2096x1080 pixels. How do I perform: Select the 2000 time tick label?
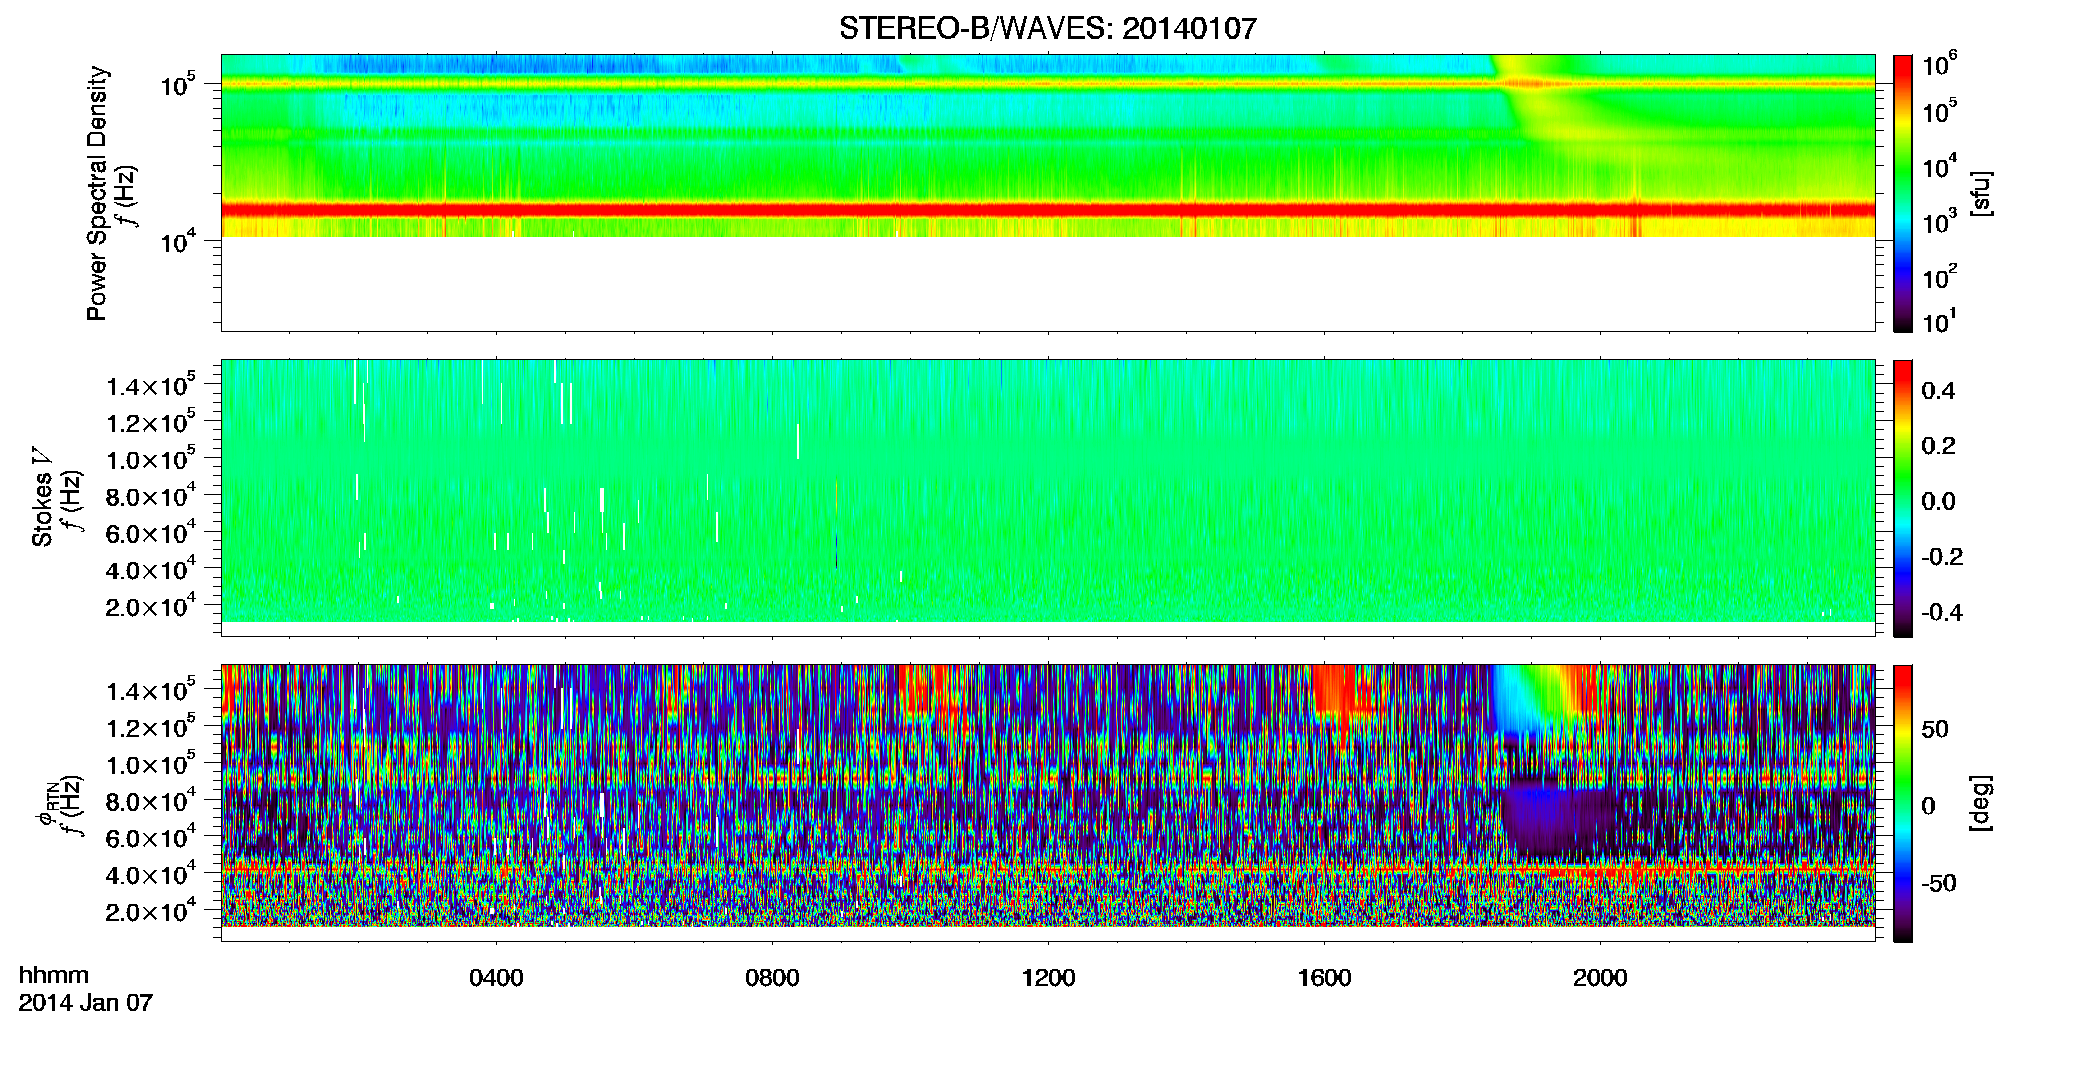[1600, 978]
